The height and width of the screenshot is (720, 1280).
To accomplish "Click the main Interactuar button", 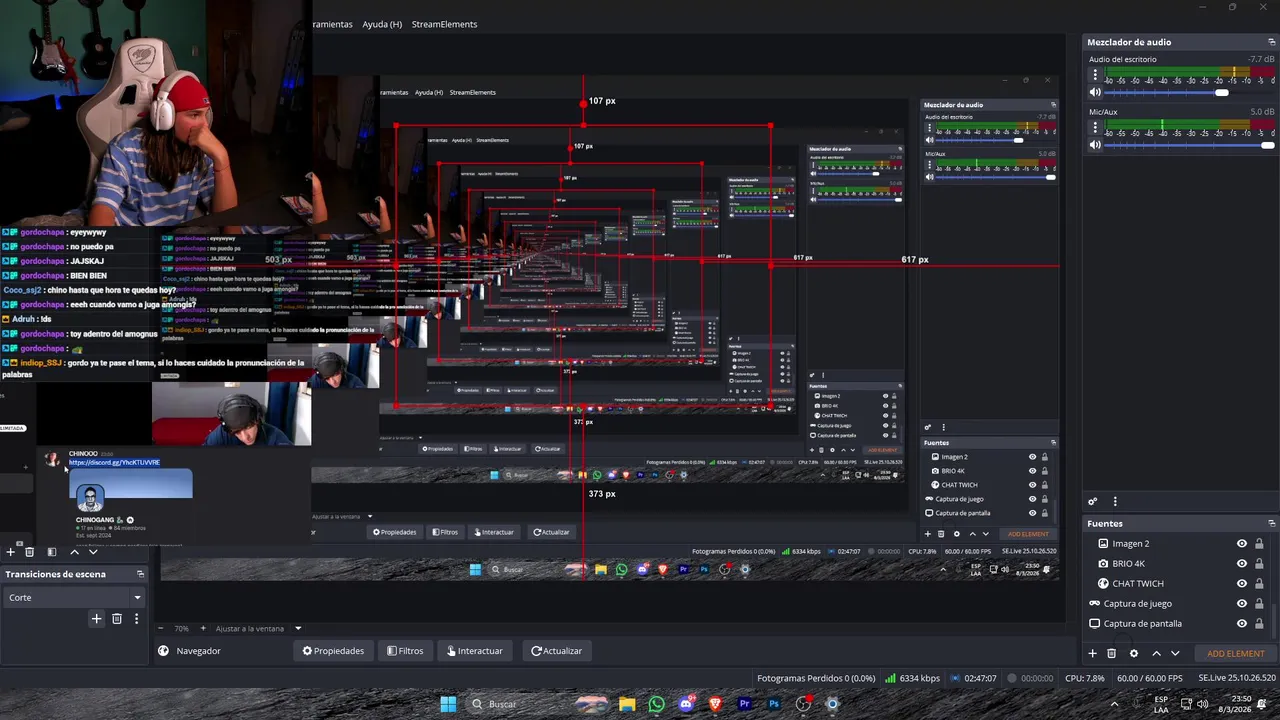I will tap(476, 651).
